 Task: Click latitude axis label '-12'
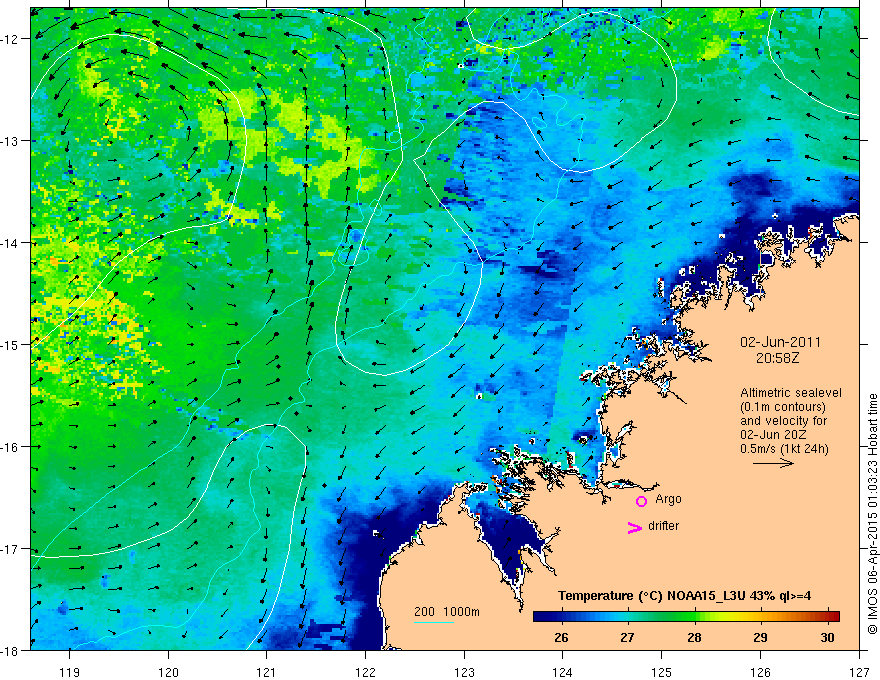point(10,39)
